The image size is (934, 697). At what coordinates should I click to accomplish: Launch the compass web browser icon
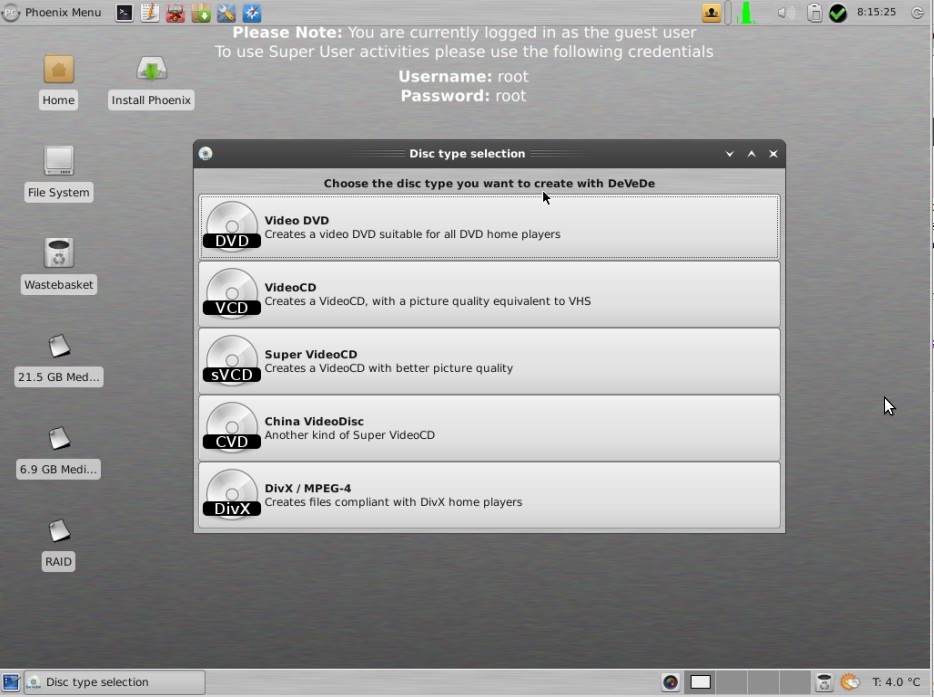252,13
